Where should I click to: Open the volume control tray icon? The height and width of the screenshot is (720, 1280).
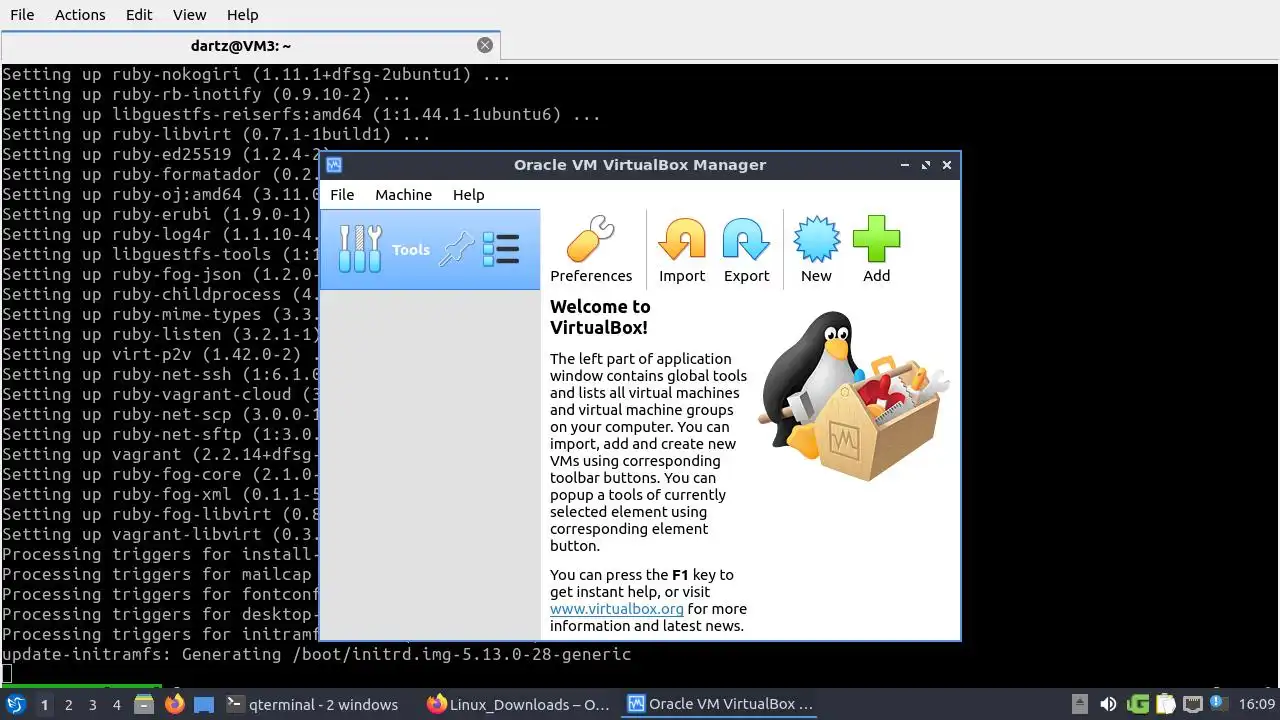coord(1107,704)
